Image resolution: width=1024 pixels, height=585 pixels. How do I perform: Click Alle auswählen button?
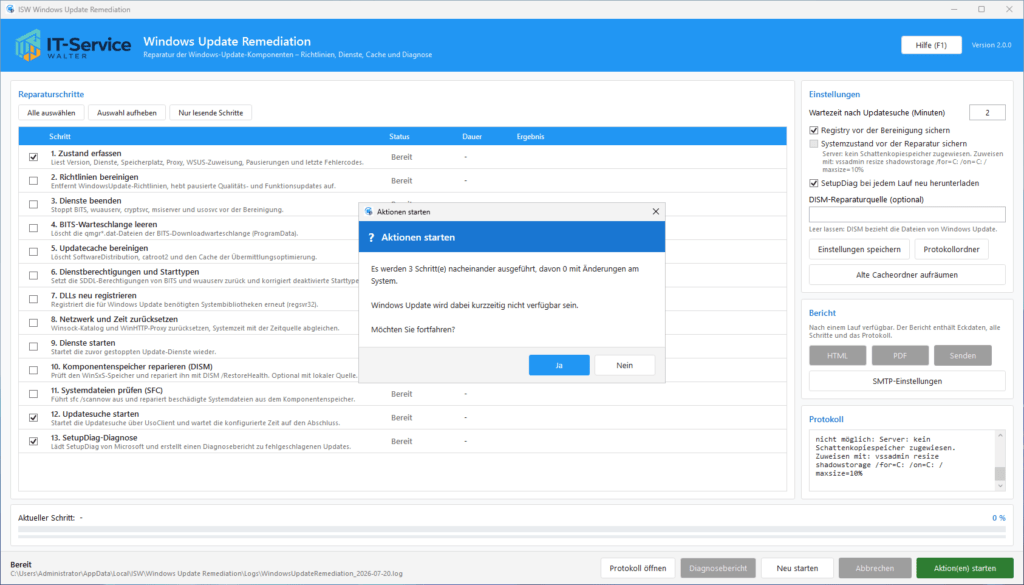(x=51, y=113)
